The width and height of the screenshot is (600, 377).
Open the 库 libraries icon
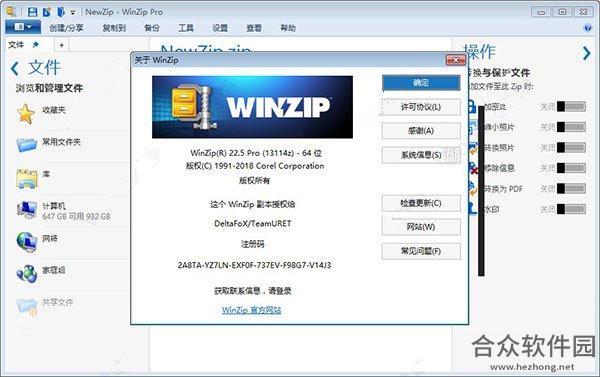coord(27,179)
